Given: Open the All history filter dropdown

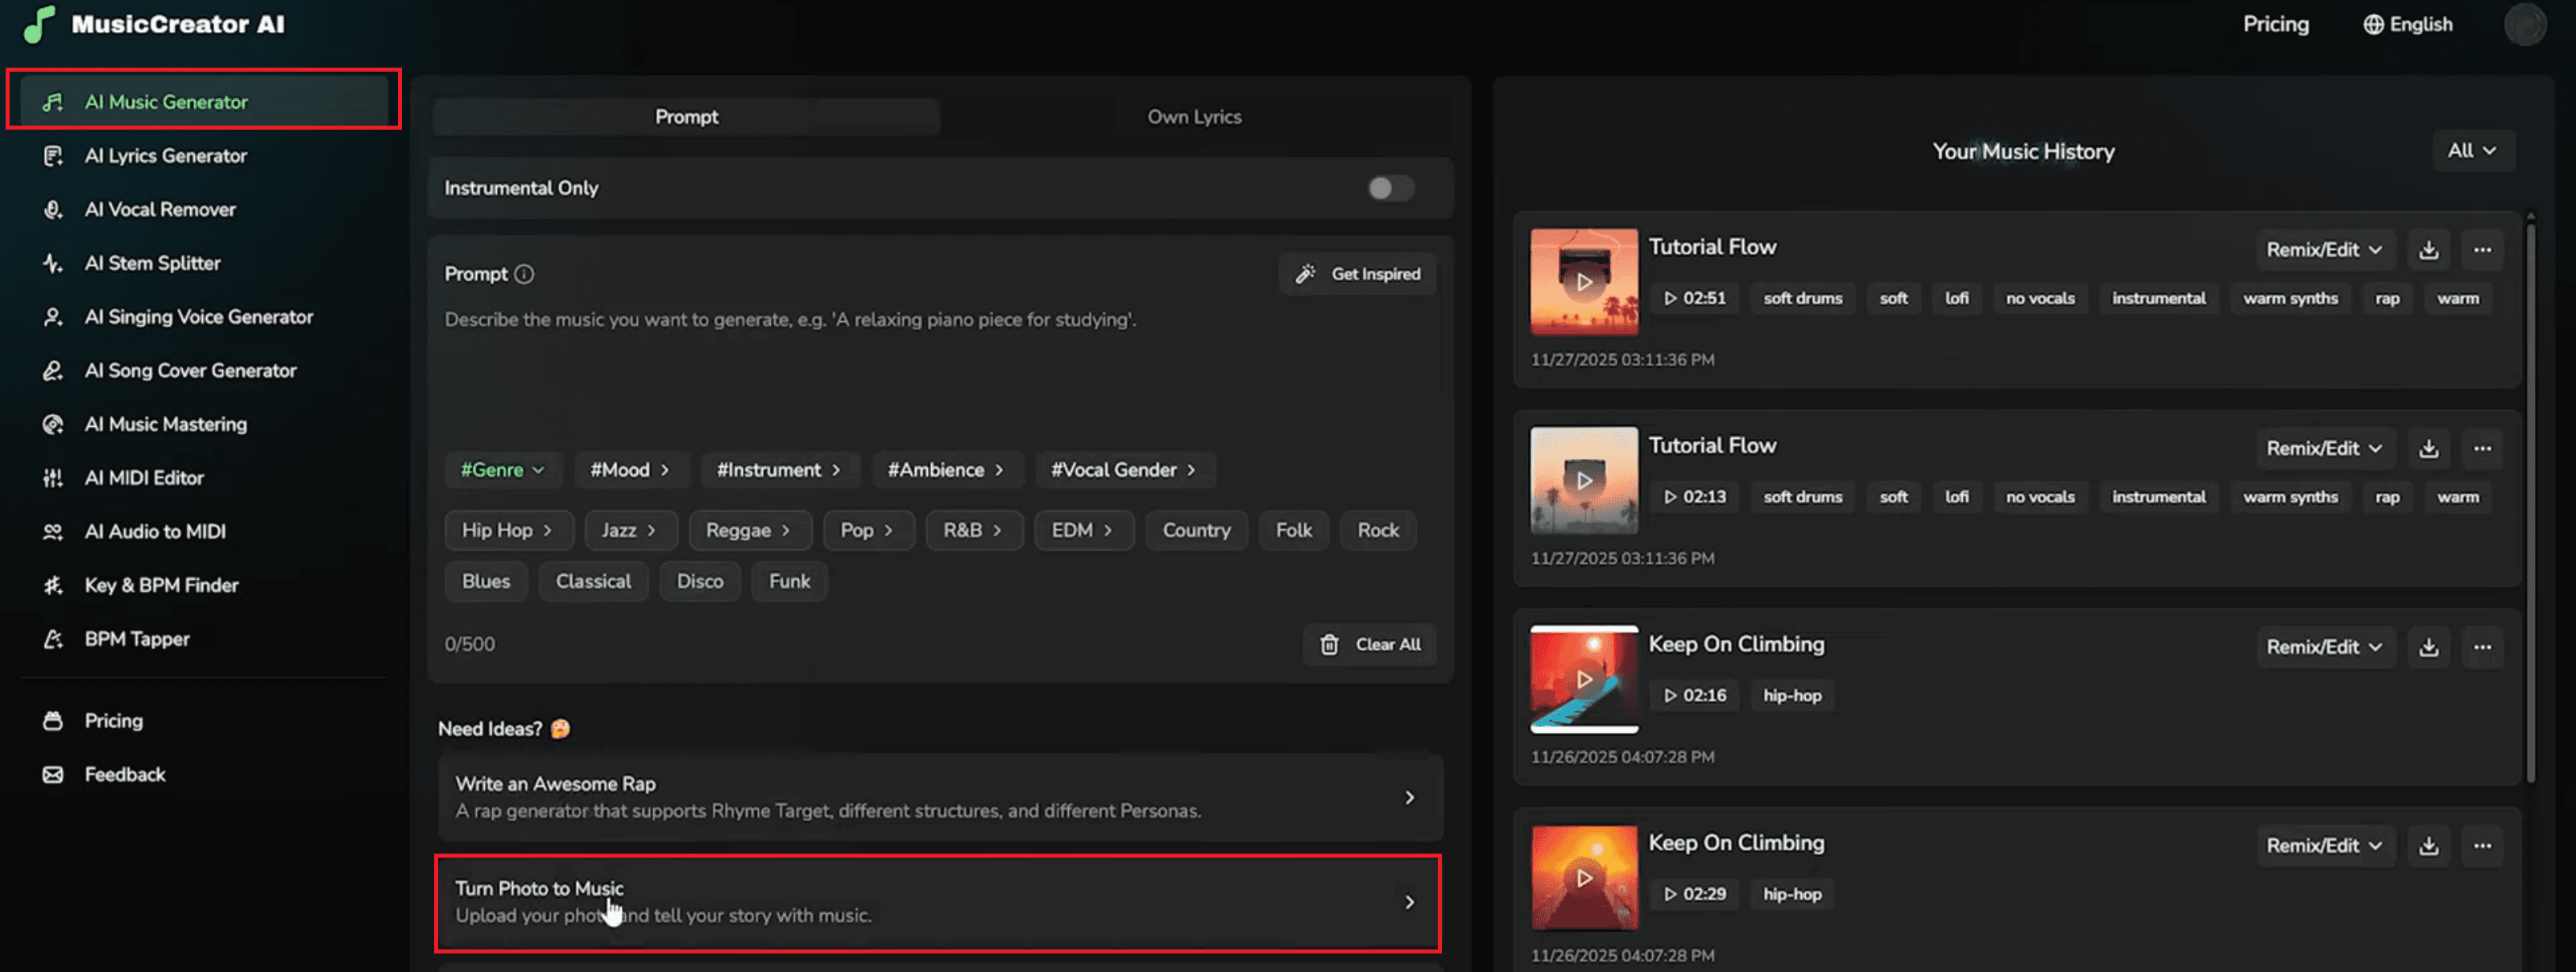Looking at the screenshot, I should point(2471,151).
